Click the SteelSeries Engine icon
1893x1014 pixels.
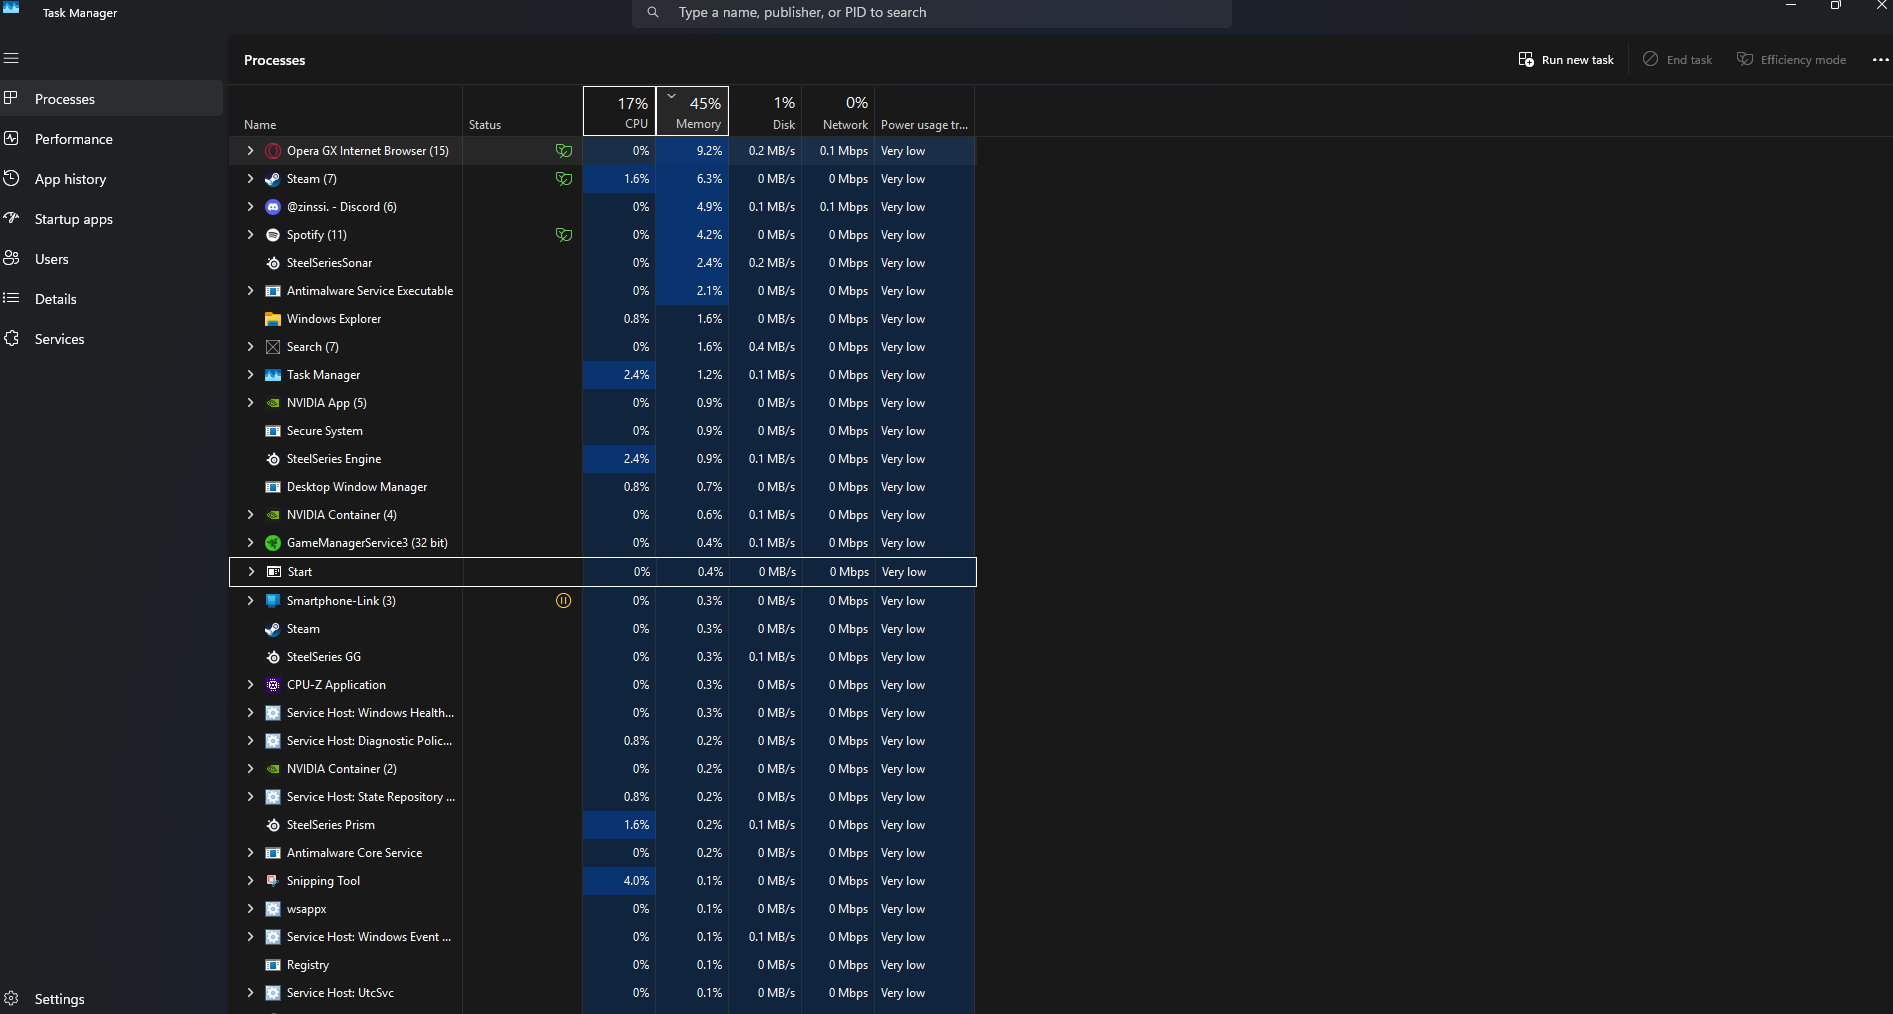point(273,459)
